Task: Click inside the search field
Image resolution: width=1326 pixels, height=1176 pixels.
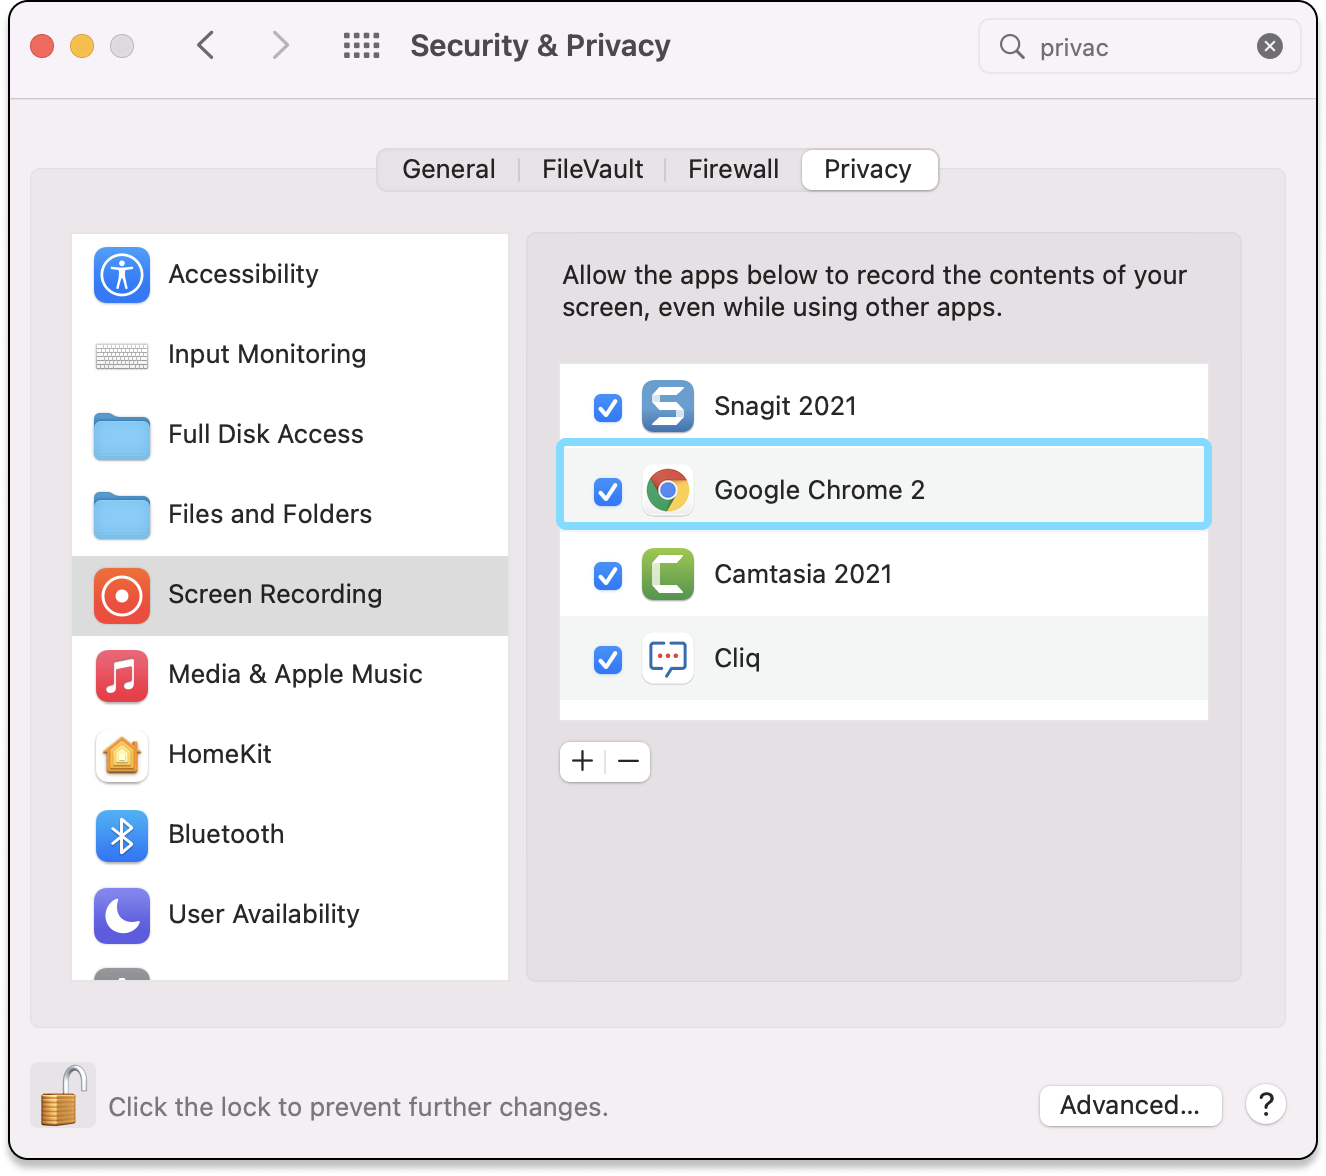Action: (1140, 47)
